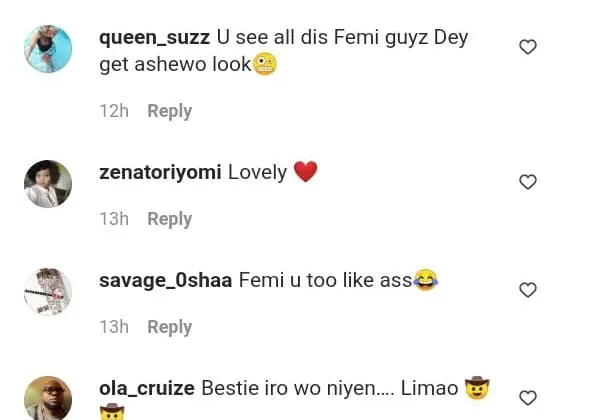Open zenatoriyomi's avatar
The width and height of the screenshot is (600, 420).
(x=48, y=184)
